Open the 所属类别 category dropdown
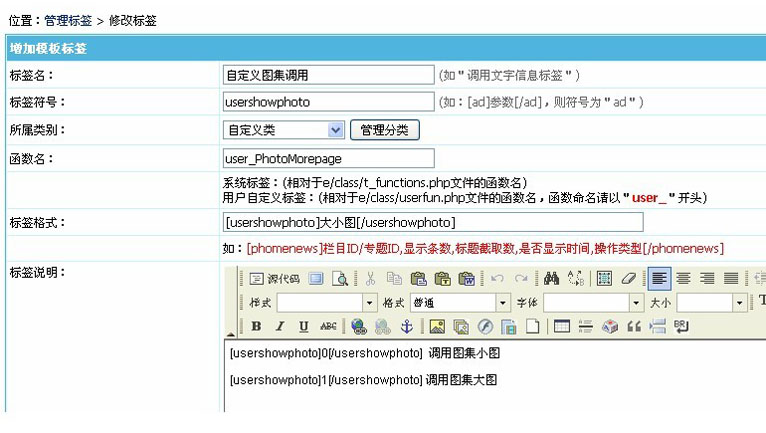The width and height of the screenshot is (766, 433). pyautogui.click(x=335, y=130)
